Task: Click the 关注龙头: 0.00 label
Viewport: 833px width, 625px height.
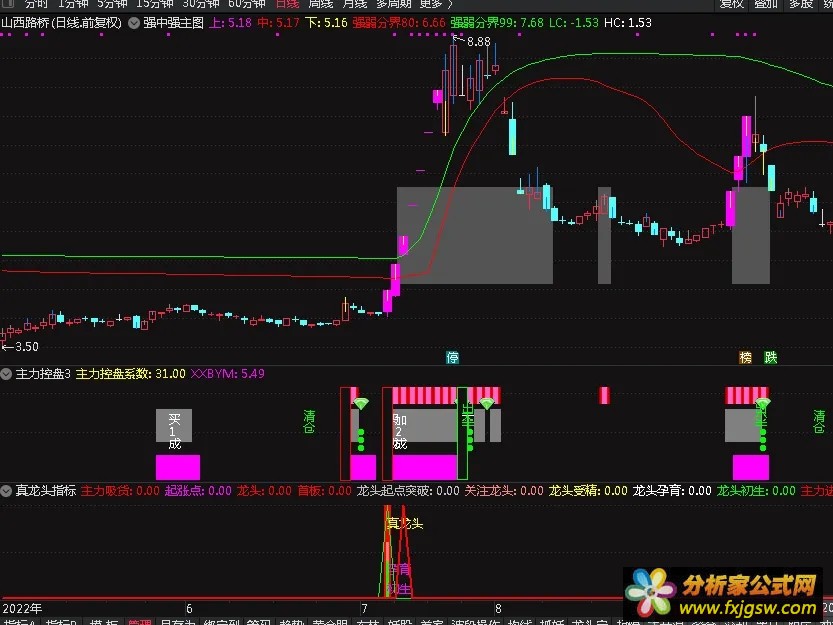Action: point(504,491)
